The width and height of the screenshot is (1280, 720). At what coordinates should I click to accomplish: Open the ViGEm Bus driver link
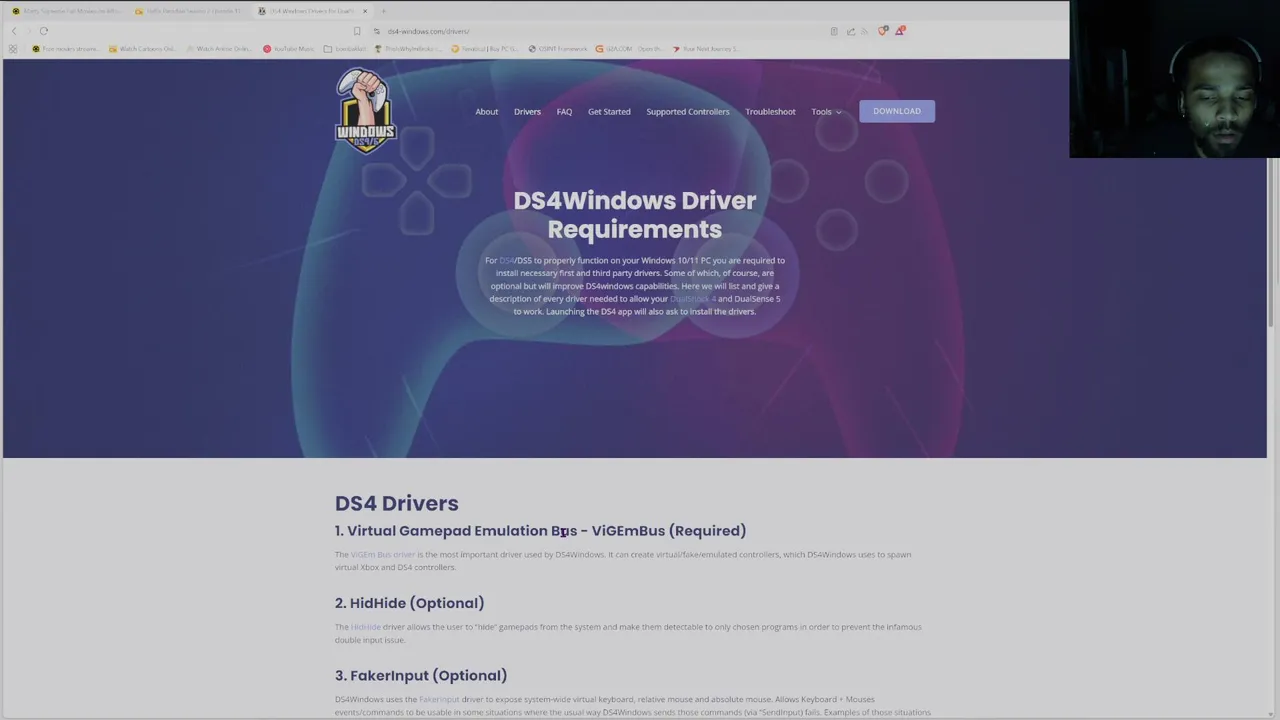click(382, 554)
